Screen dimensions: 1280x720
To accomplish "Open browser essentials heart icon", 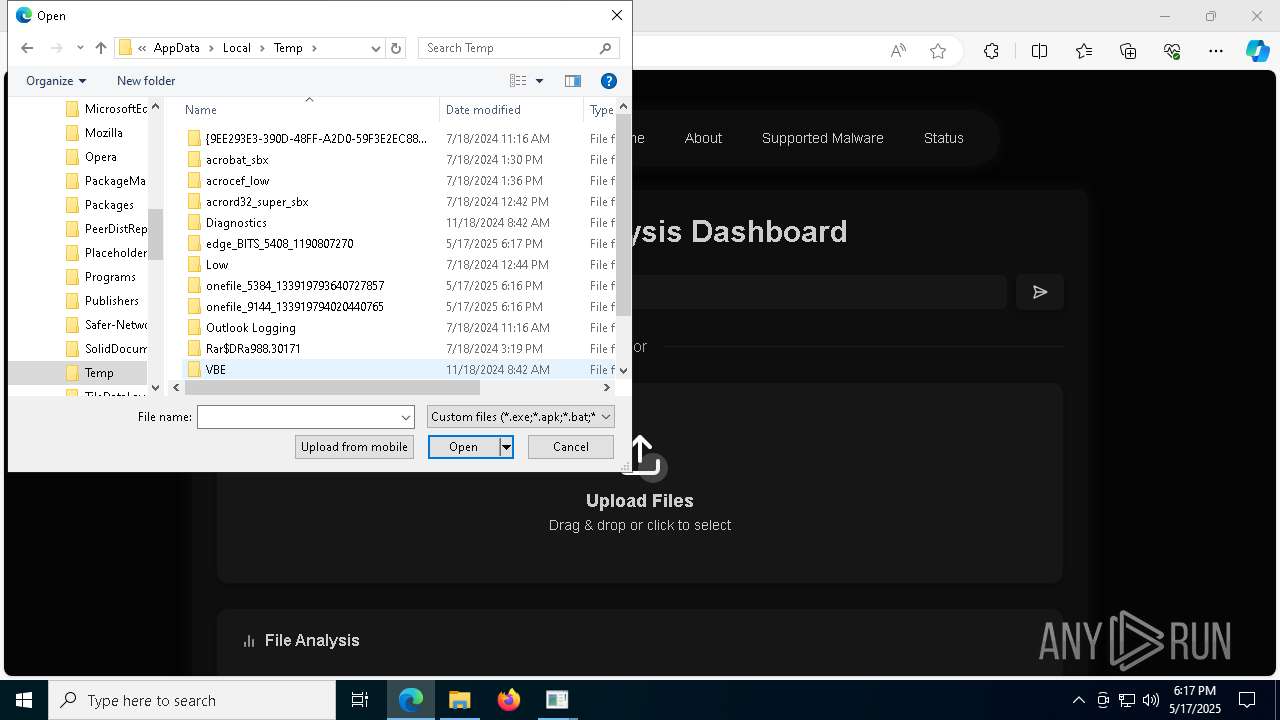I will point(1172,51).
